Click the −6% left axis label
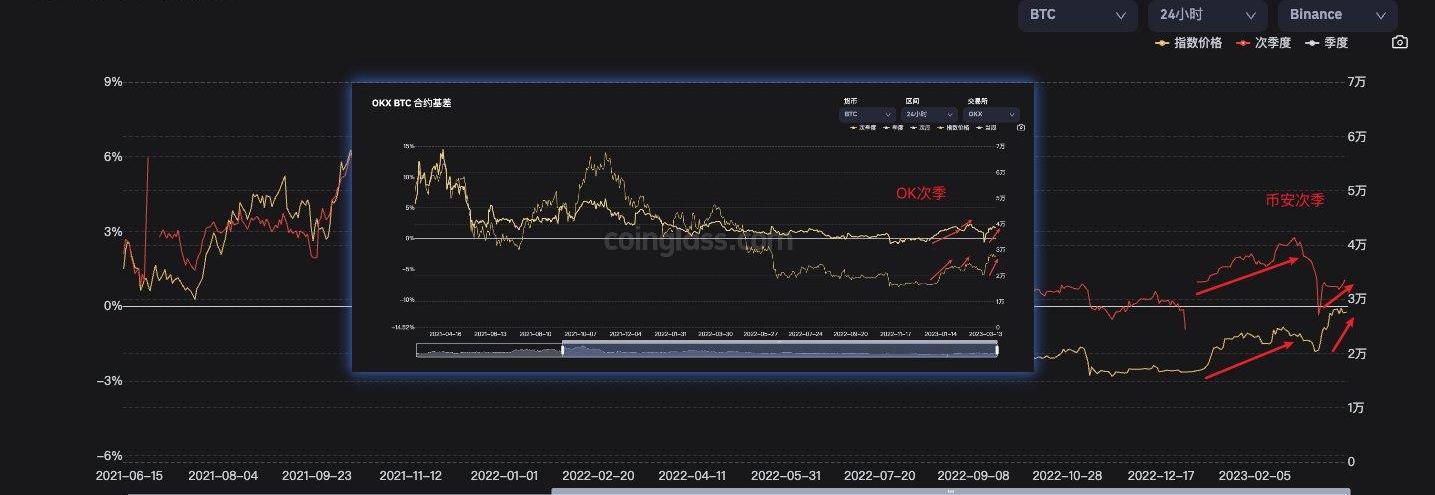Screen dimensions: 1435x495 point(108,456)
